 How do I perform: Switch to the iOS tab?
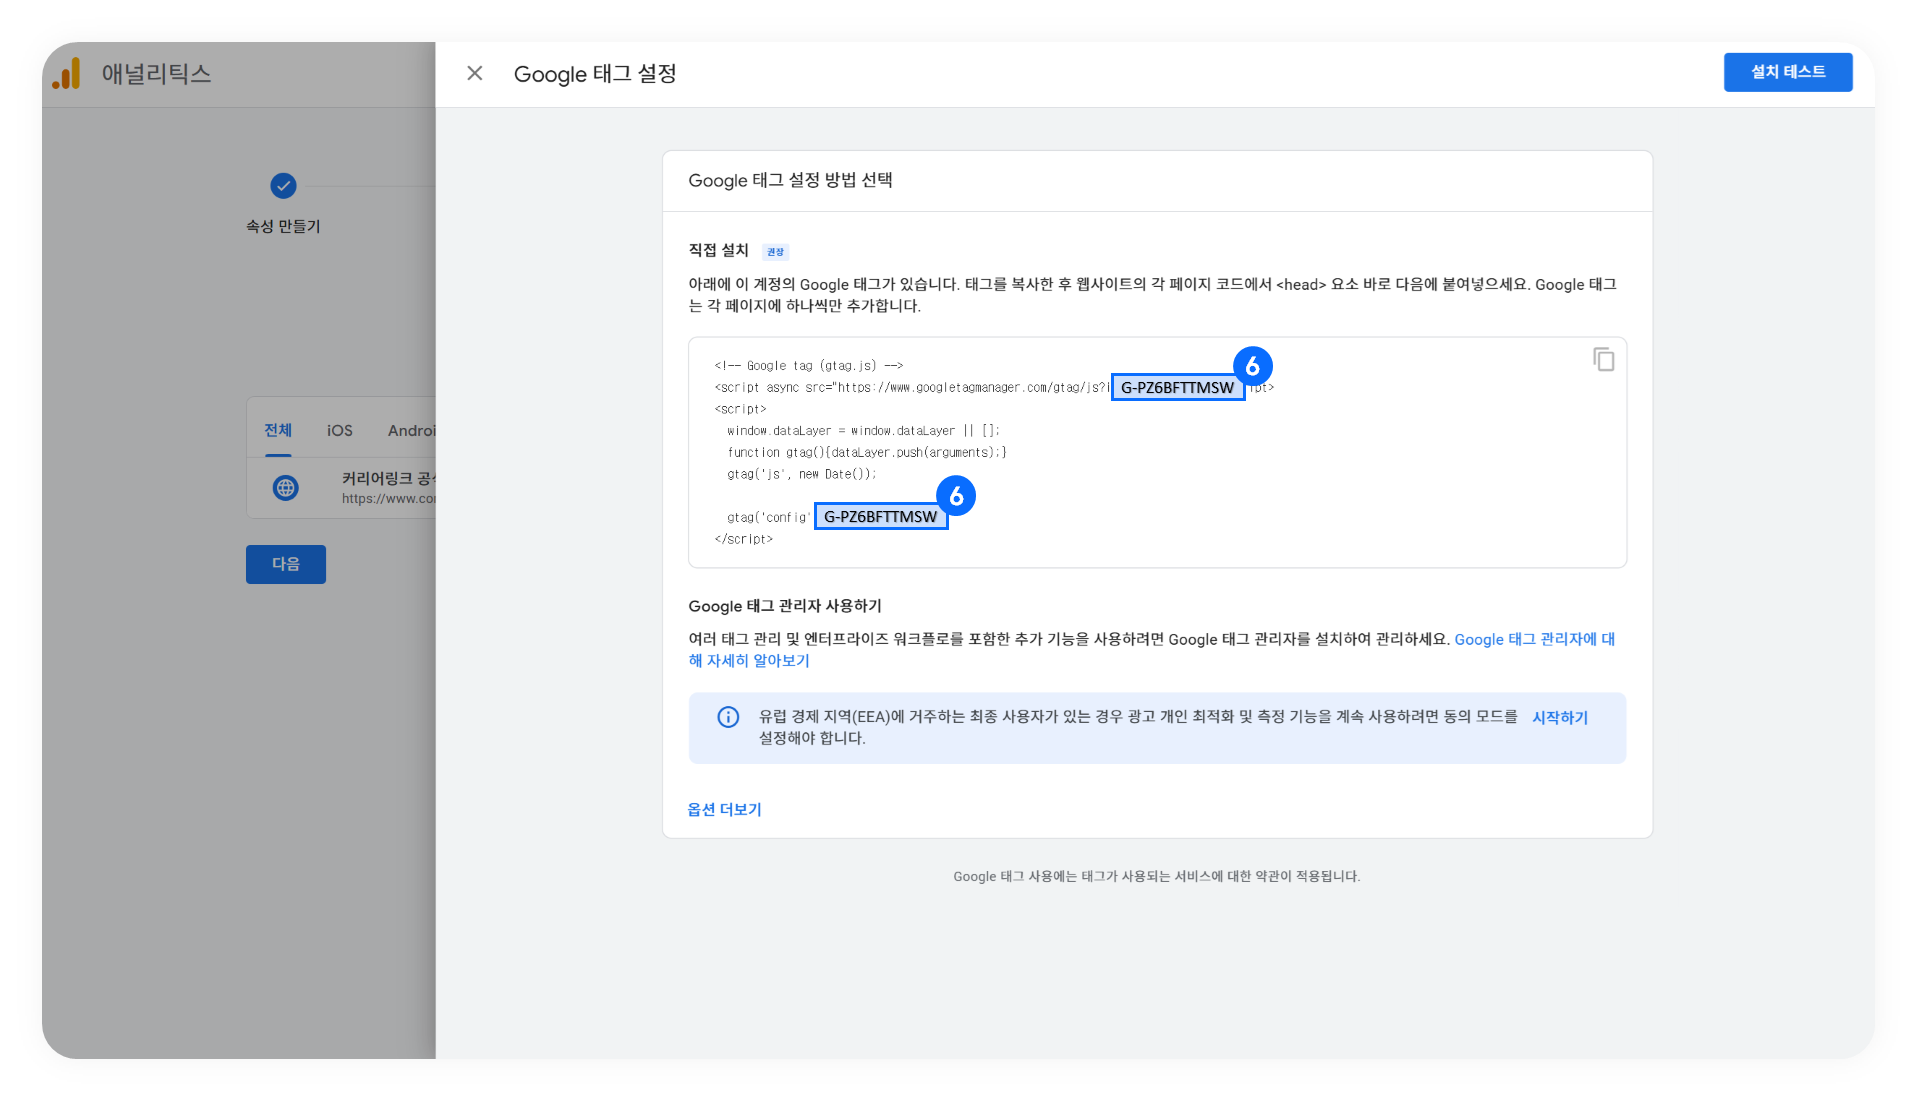[340, 430]
